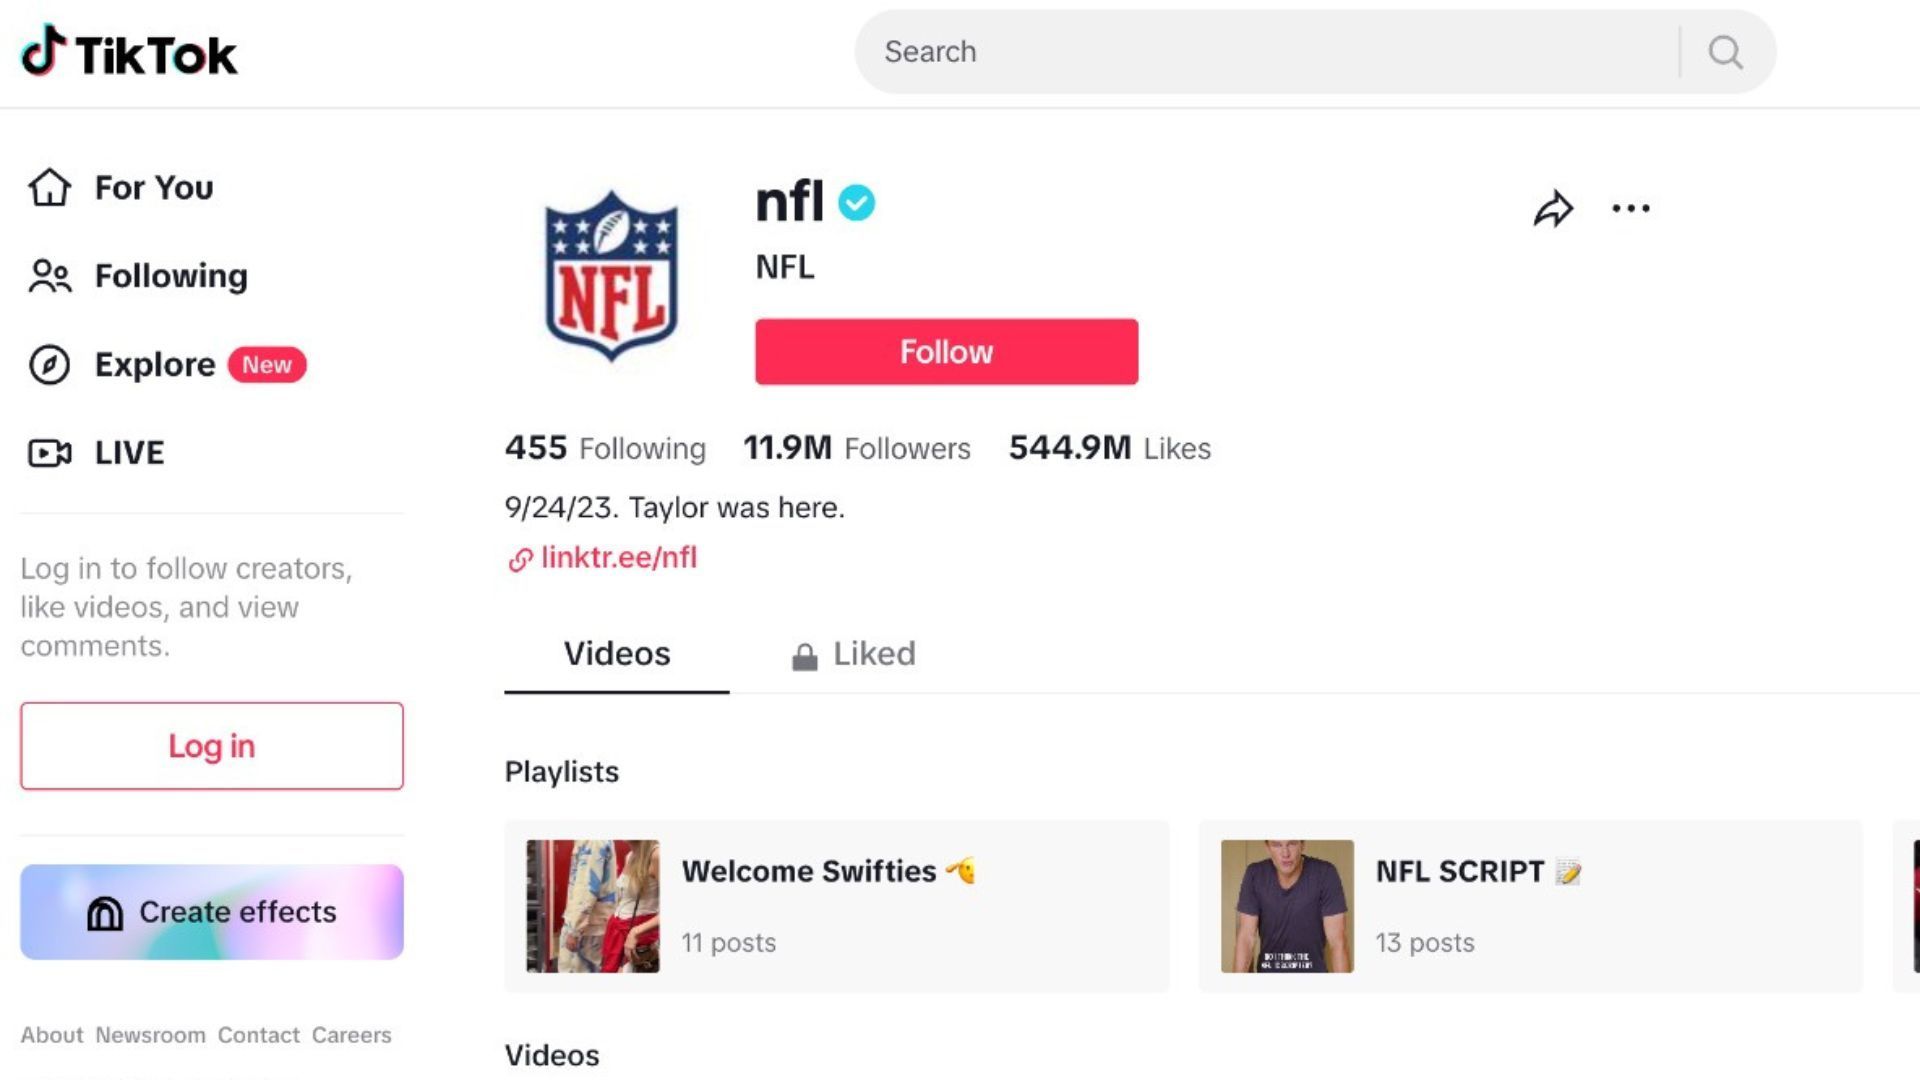Open the Explore page
The height and width of the screenshot is (1080, 1920).
pos(166,365)
